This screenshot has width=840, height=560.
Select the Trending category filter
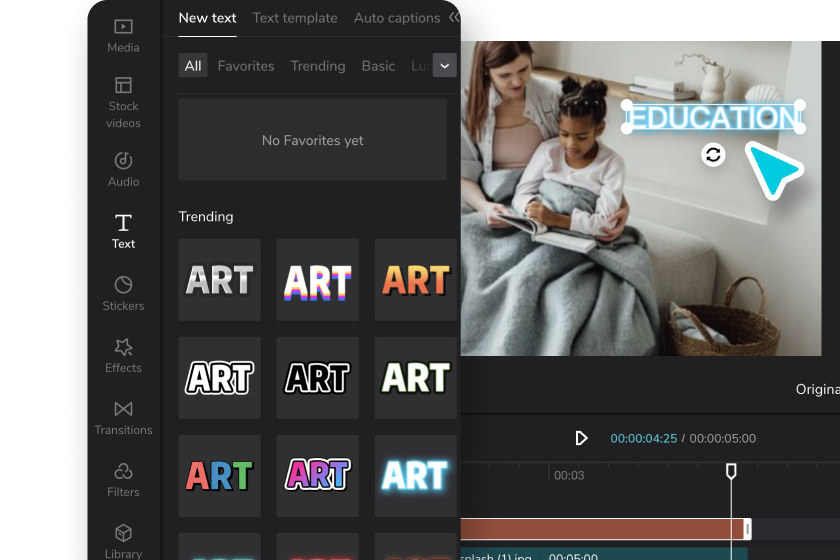pyautogui.click(x=318, y=66)
